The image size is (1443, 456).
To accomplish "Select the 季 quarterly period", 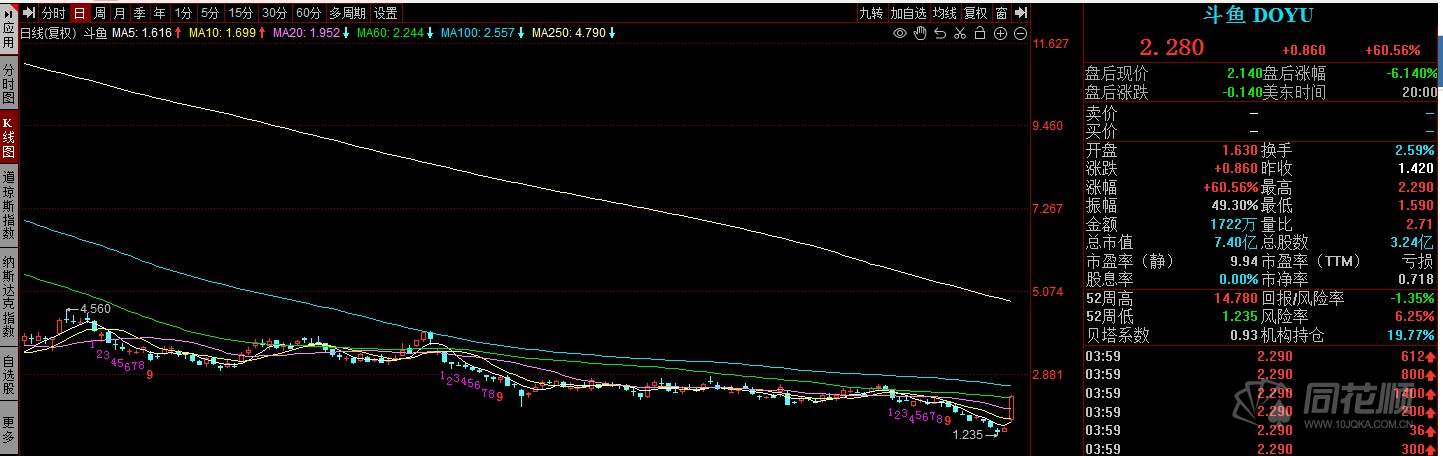I will point(139,13).
